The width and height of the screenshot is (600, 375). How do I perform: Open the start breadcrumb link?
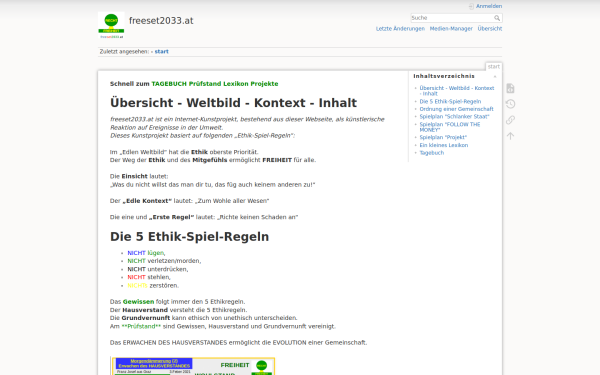click(161, 52)
